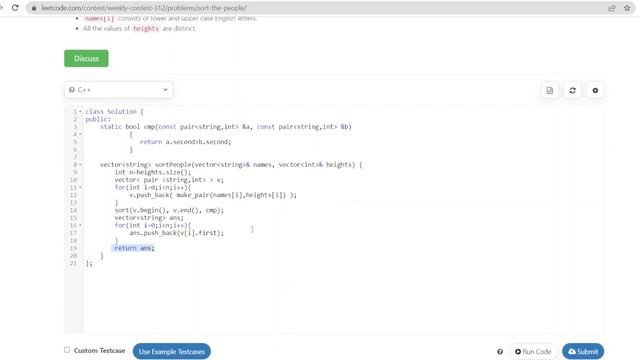The width and height of the screenshot is (640, 360).
Task: Collapse the for loop fold at line 11
Action: [x=80, y=187]
